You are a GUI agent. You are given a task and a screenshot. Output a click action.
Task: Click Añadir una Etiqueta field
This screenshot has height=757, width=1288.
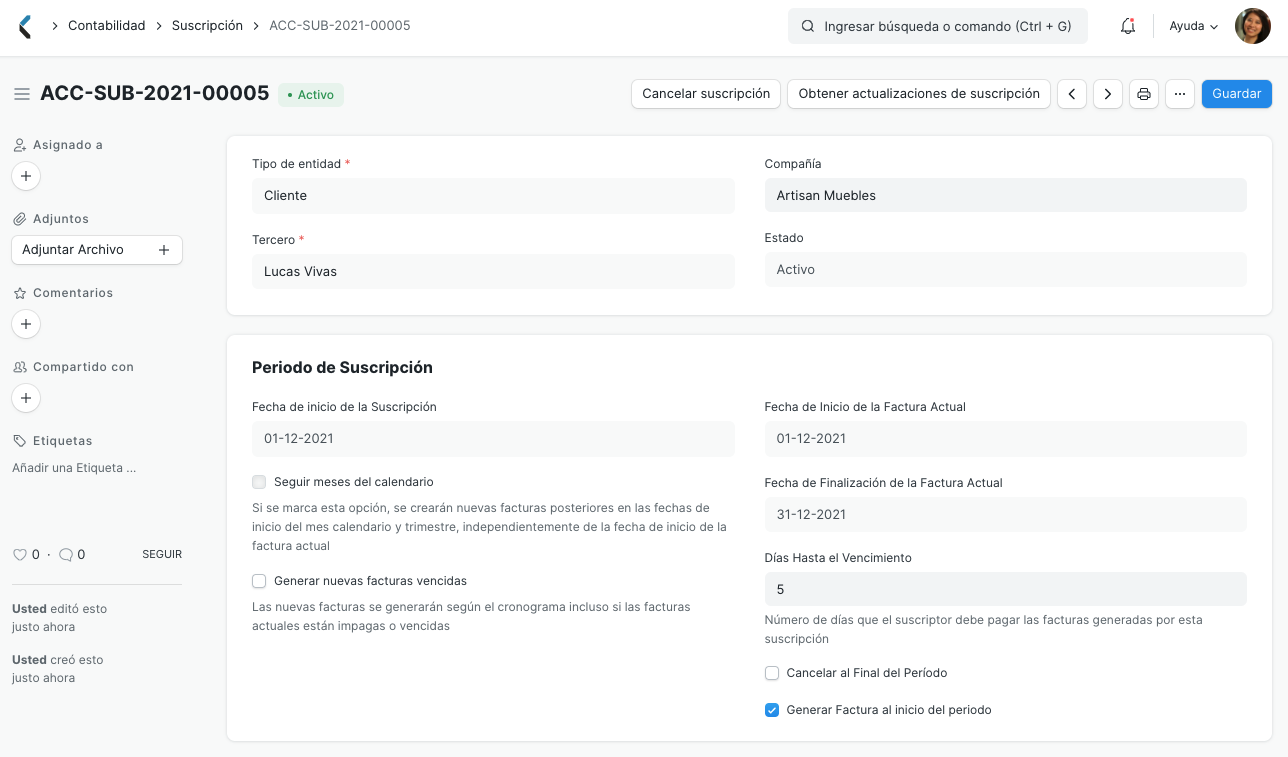(74, 467)
